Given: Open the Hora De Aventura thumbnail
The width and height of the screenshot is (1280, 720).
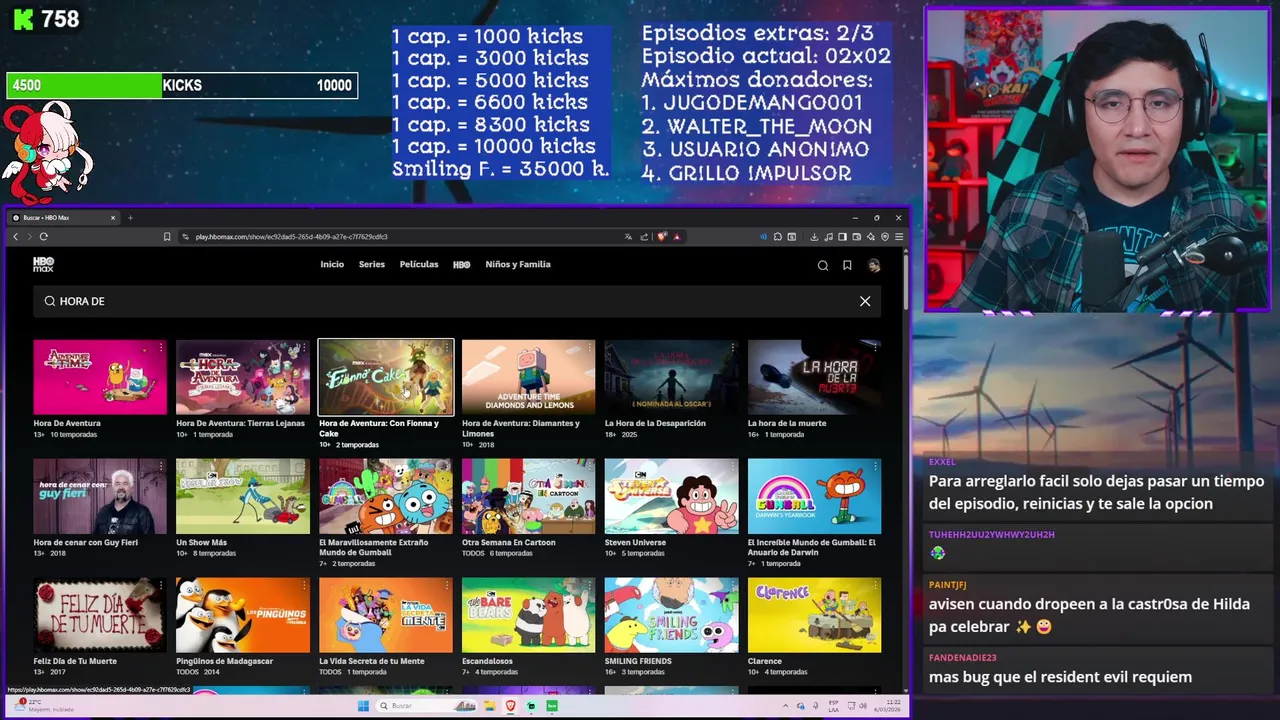Looking at the screenshot, I should pos(100,377).
